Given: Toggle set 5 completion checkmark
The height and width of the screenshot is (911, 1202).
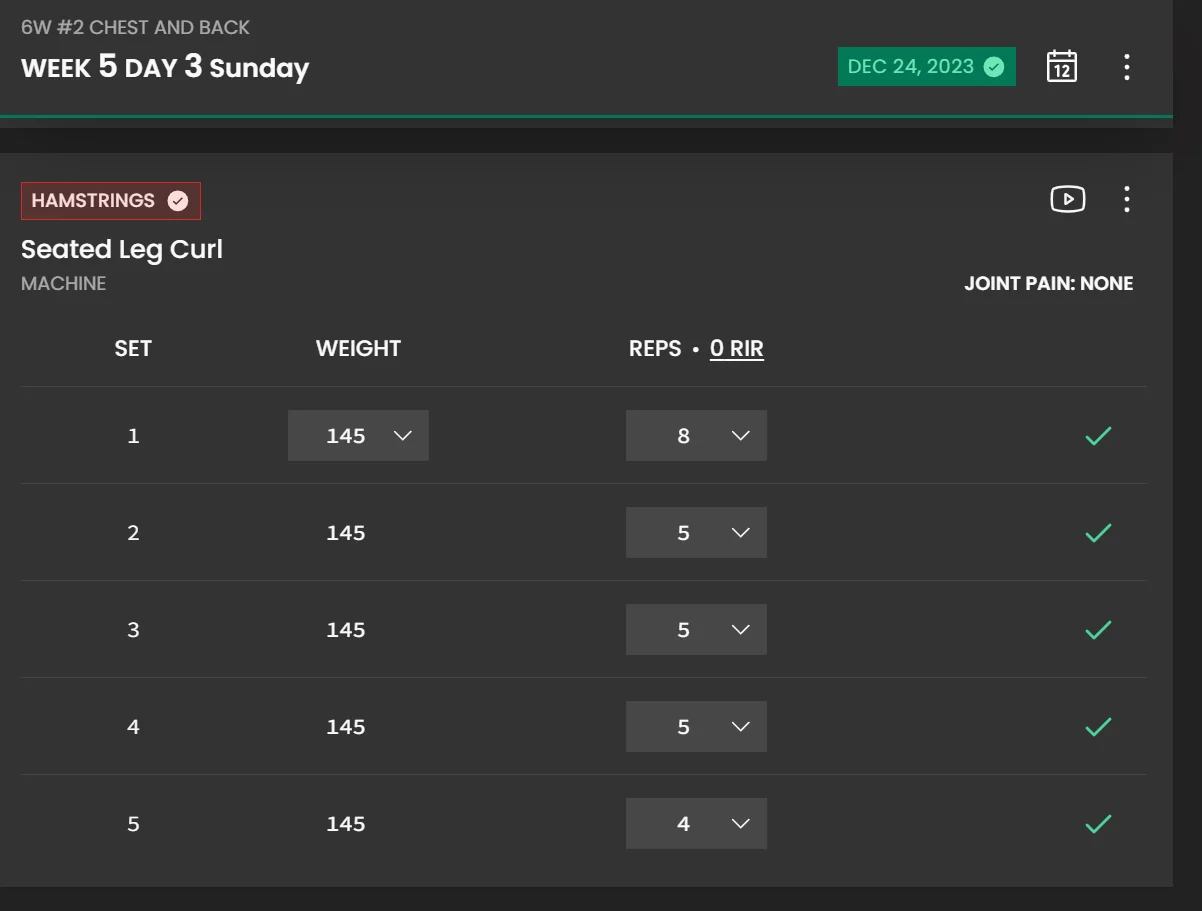Looking at the screenshot, I should 1098,824.
